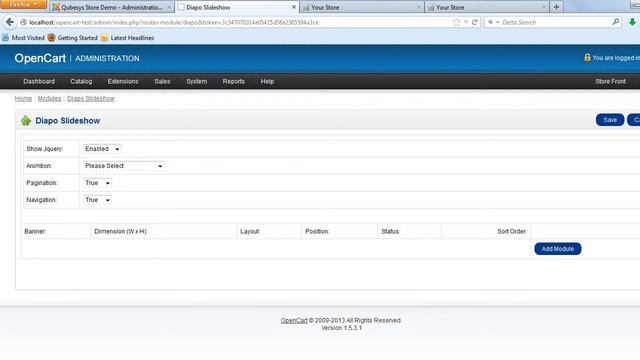Click the Layout column header

pyautogui.click(x=250, y=231)
